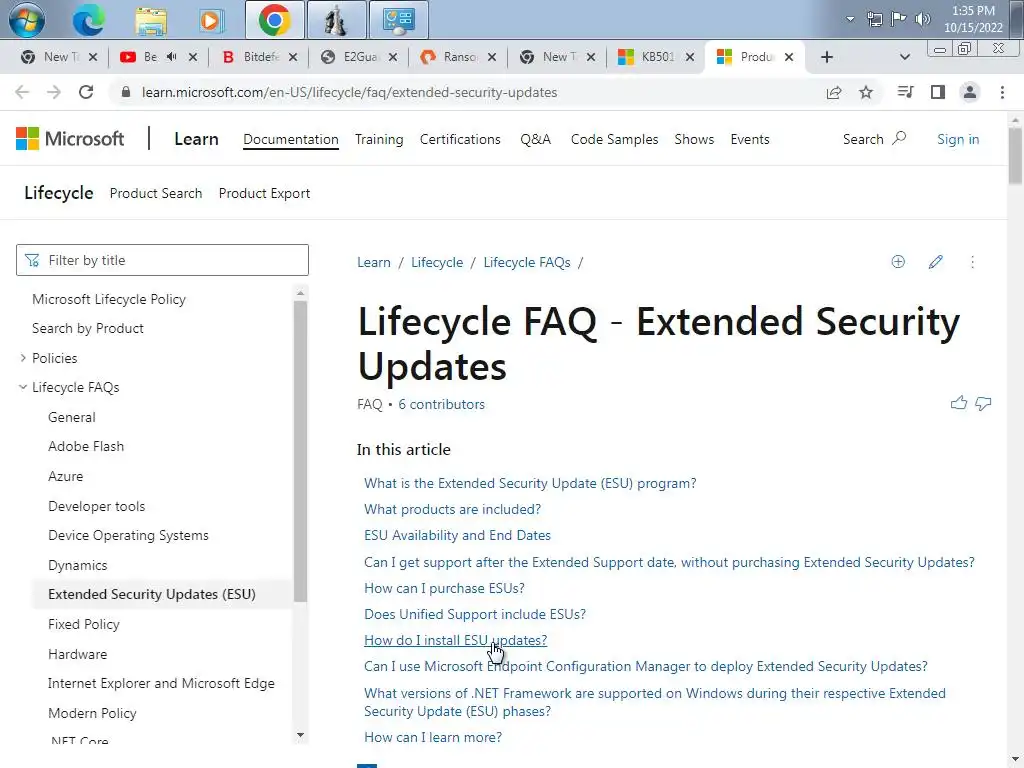
Task: Open 'What products are included?' link
Action: point(452,509)
